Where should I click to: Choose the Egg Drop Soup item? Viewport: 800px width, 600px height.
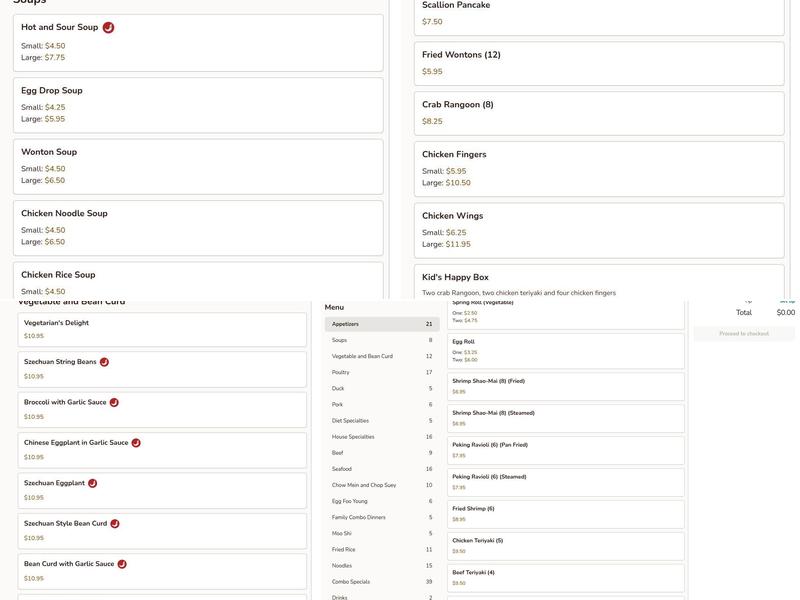tap(198, 105)
